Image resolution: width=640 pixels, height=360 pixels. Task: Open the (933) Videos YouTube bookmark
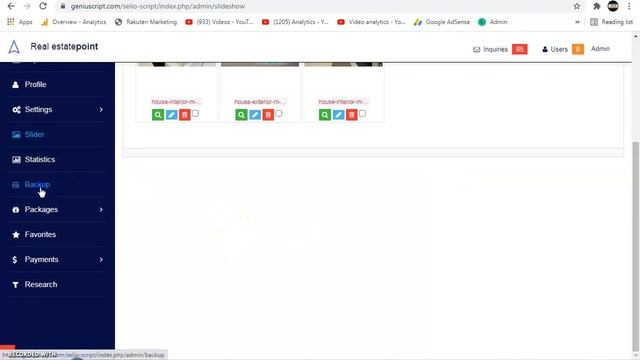click(220, 22)
